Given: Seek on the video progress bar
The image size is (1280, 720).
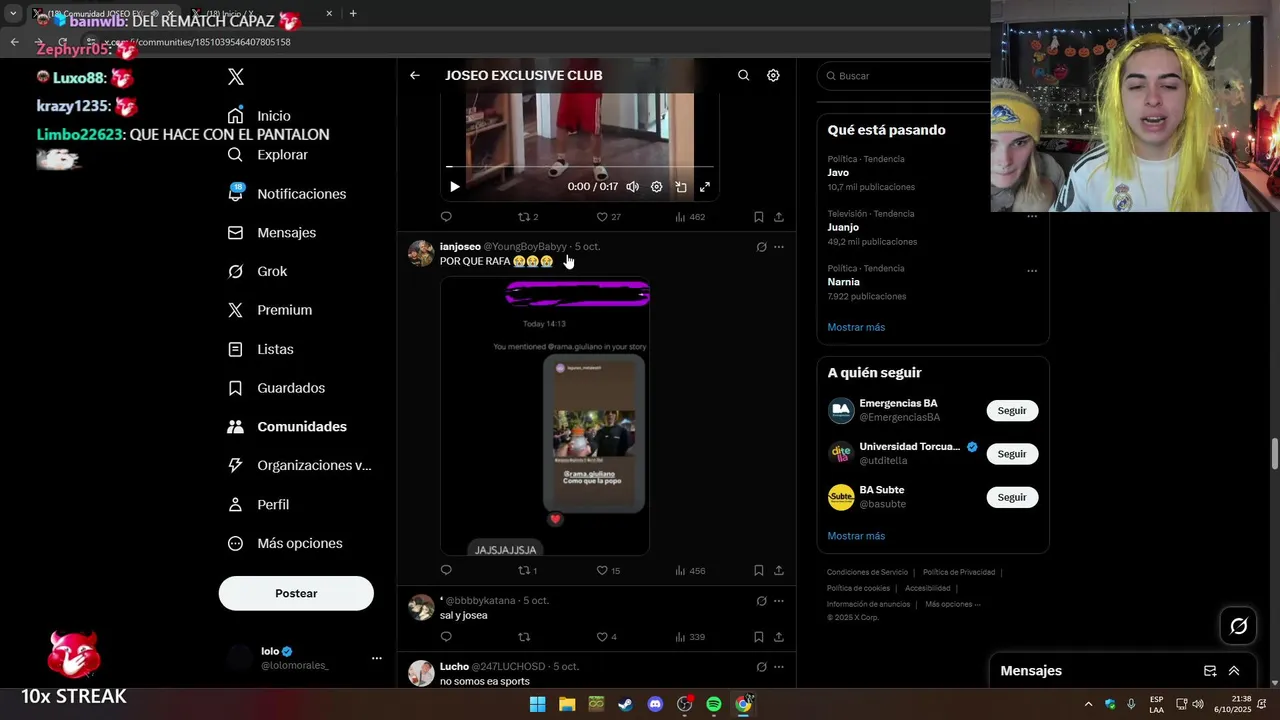Looking at the screenshot, I should (580, 167).
